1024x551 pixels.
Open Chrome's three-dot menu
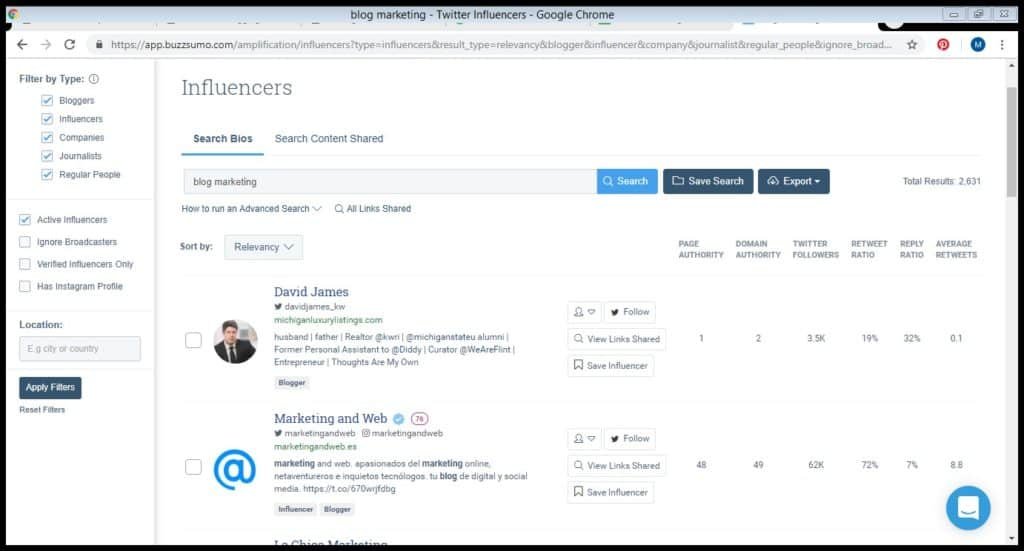pyautogui.click(x=1002, y=44)
